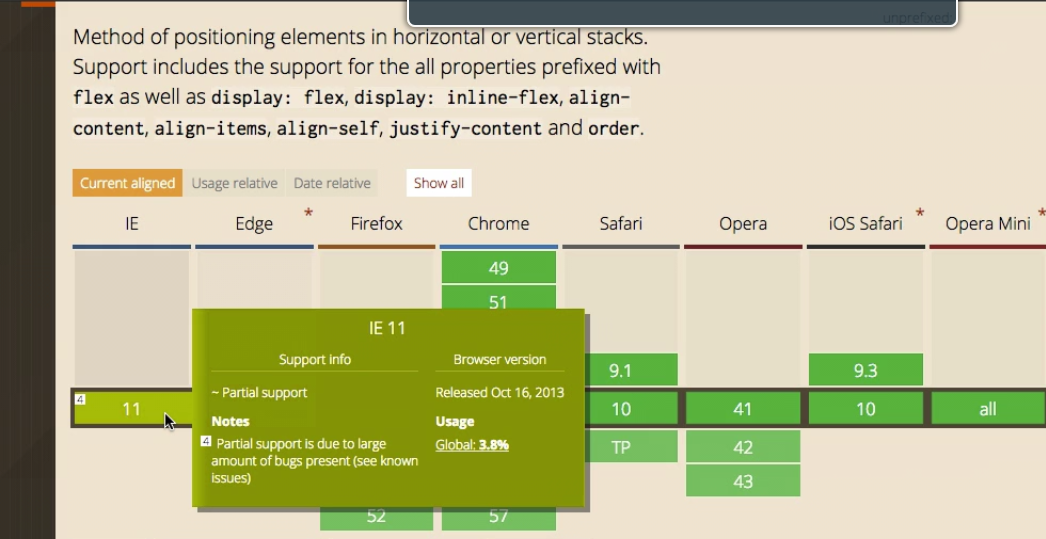The image size is (1046, 539).
Task: Select the Safari 9.1 version cell
Action: (620, 370)
